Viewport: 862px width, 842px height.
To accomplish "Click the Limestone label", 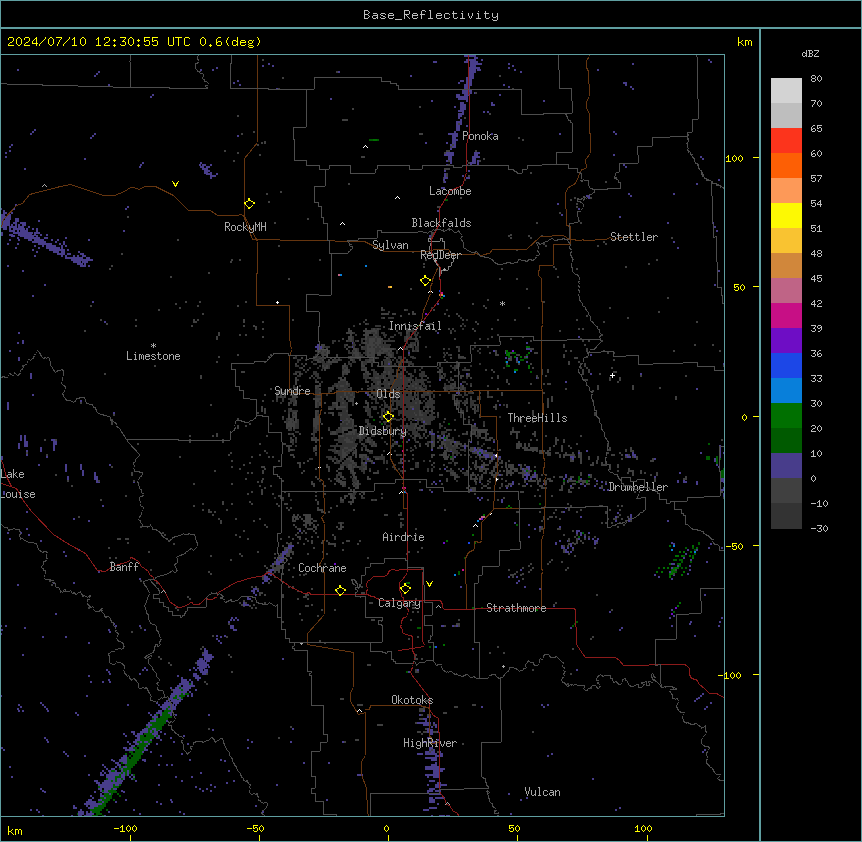I will (x=153, y=356).
